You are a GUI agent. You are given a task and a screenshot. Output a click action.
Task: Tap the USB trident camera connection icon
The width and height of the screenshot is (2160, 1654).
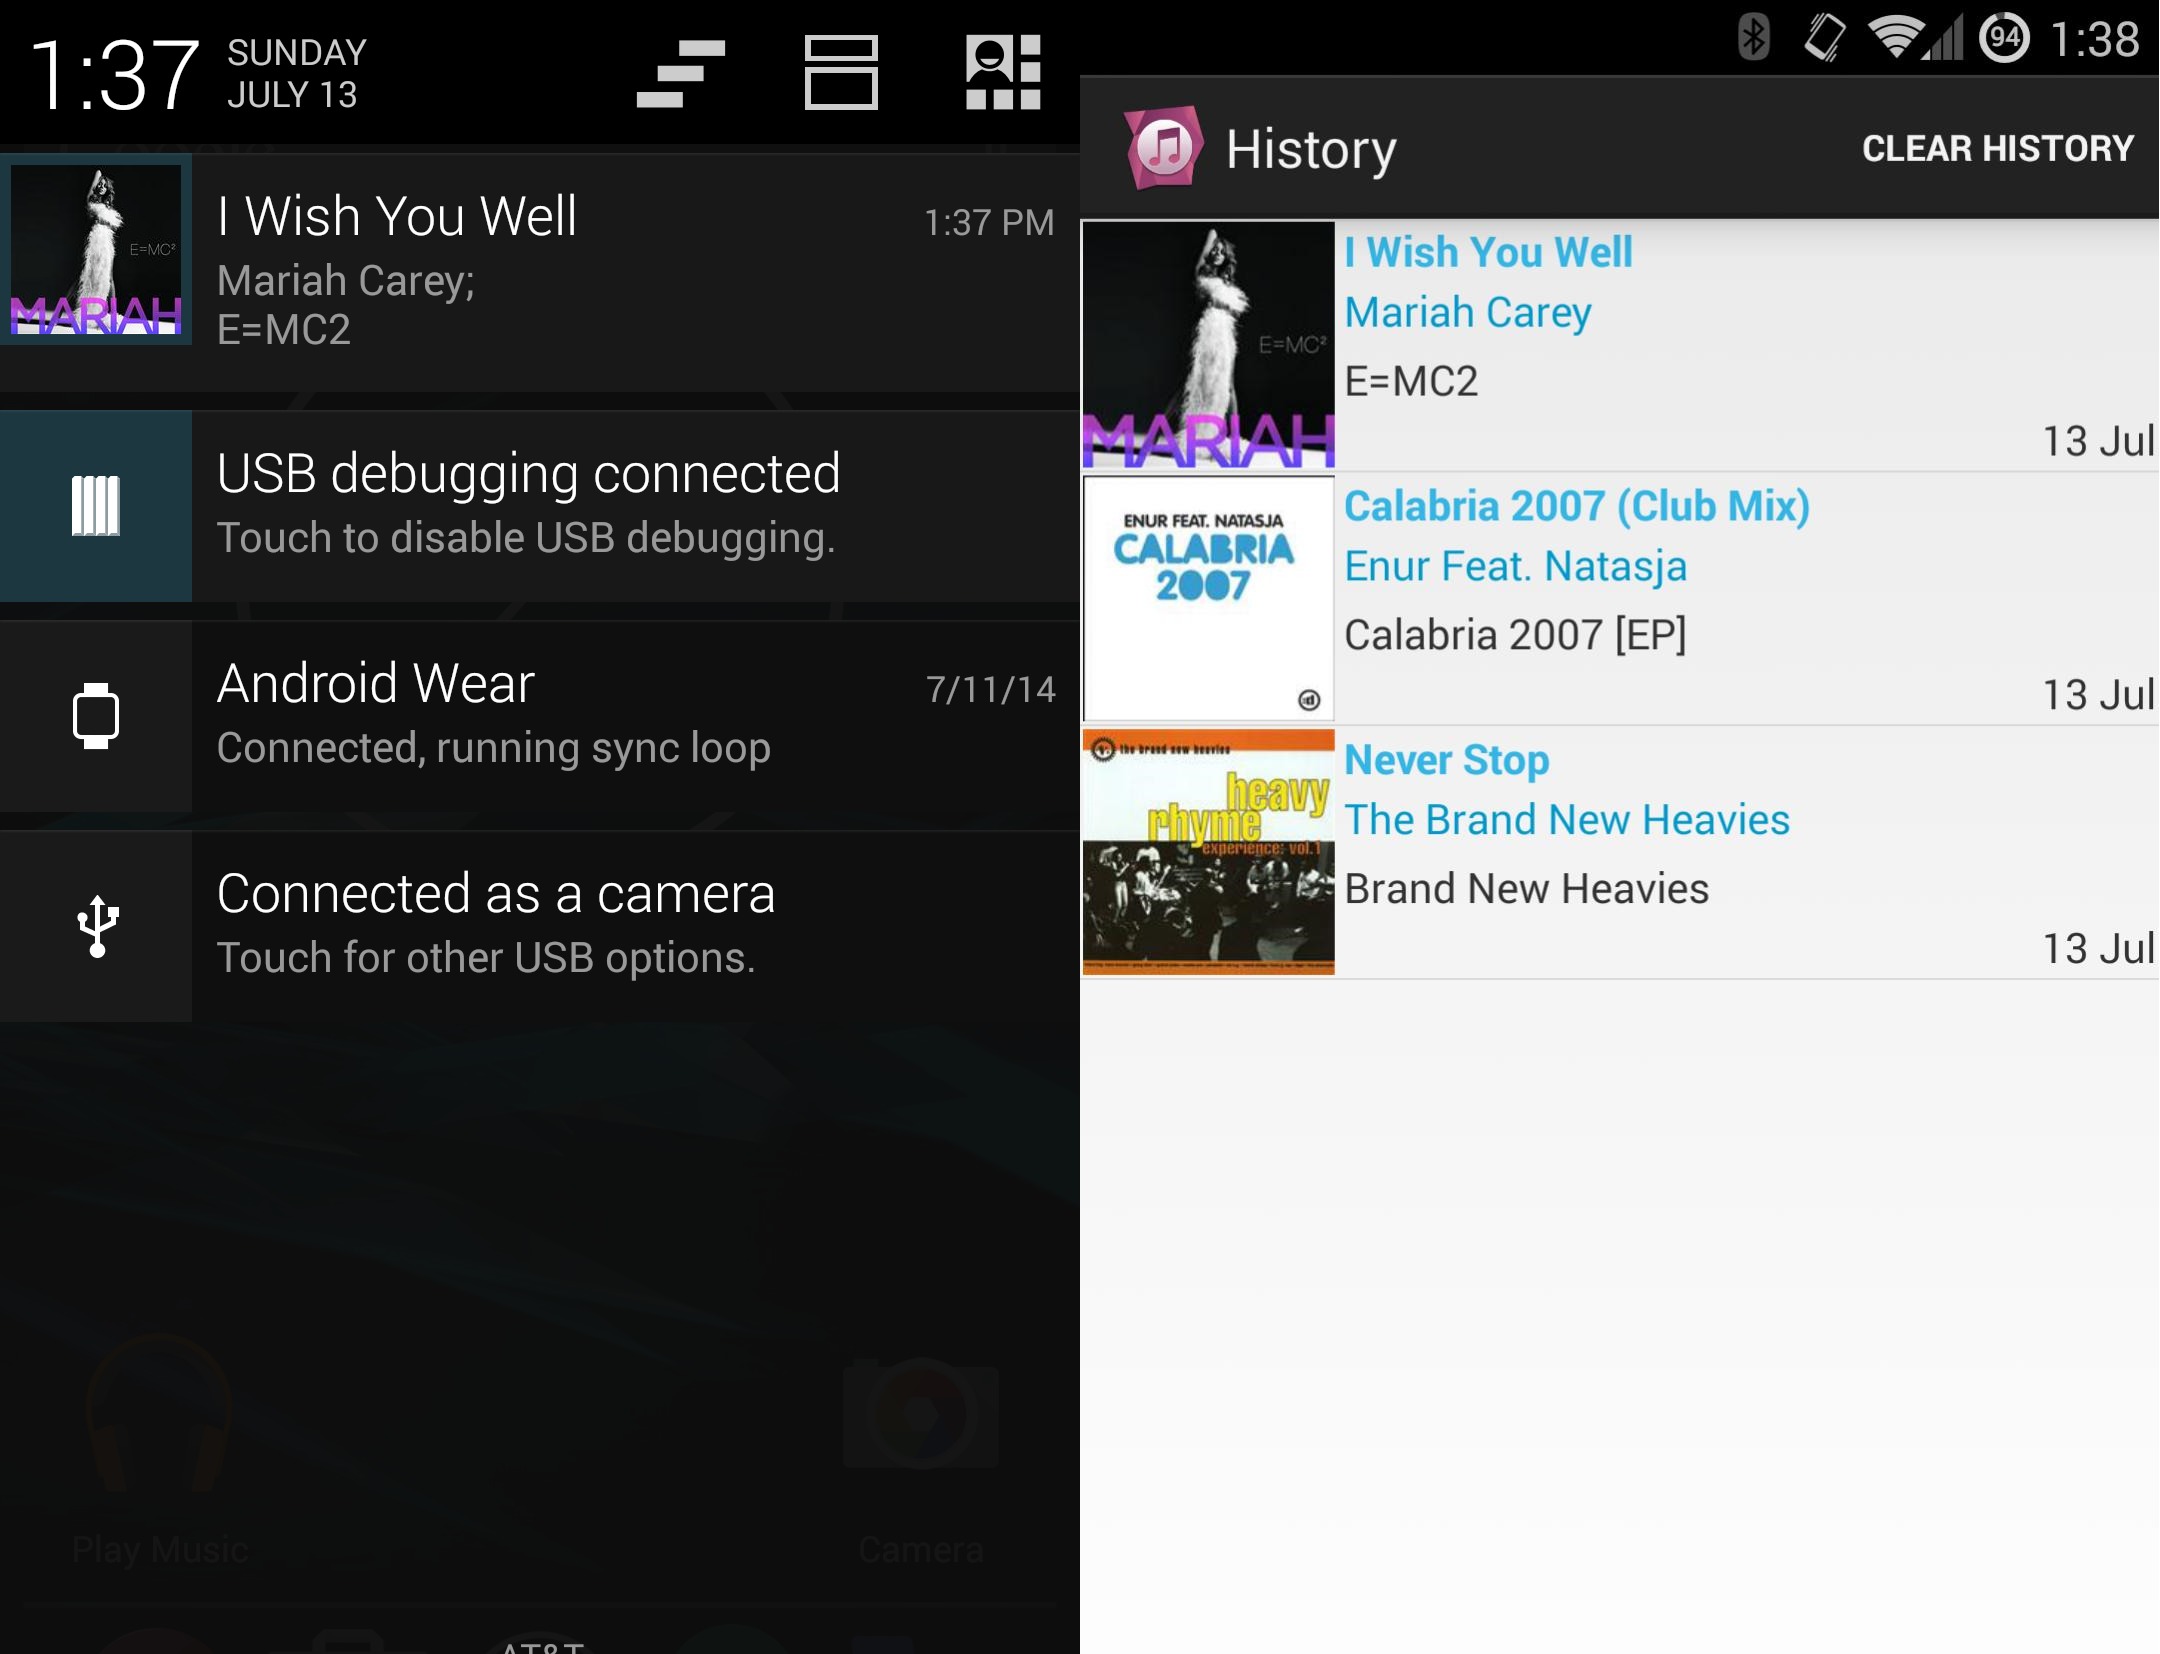click(x=96, y=926)
